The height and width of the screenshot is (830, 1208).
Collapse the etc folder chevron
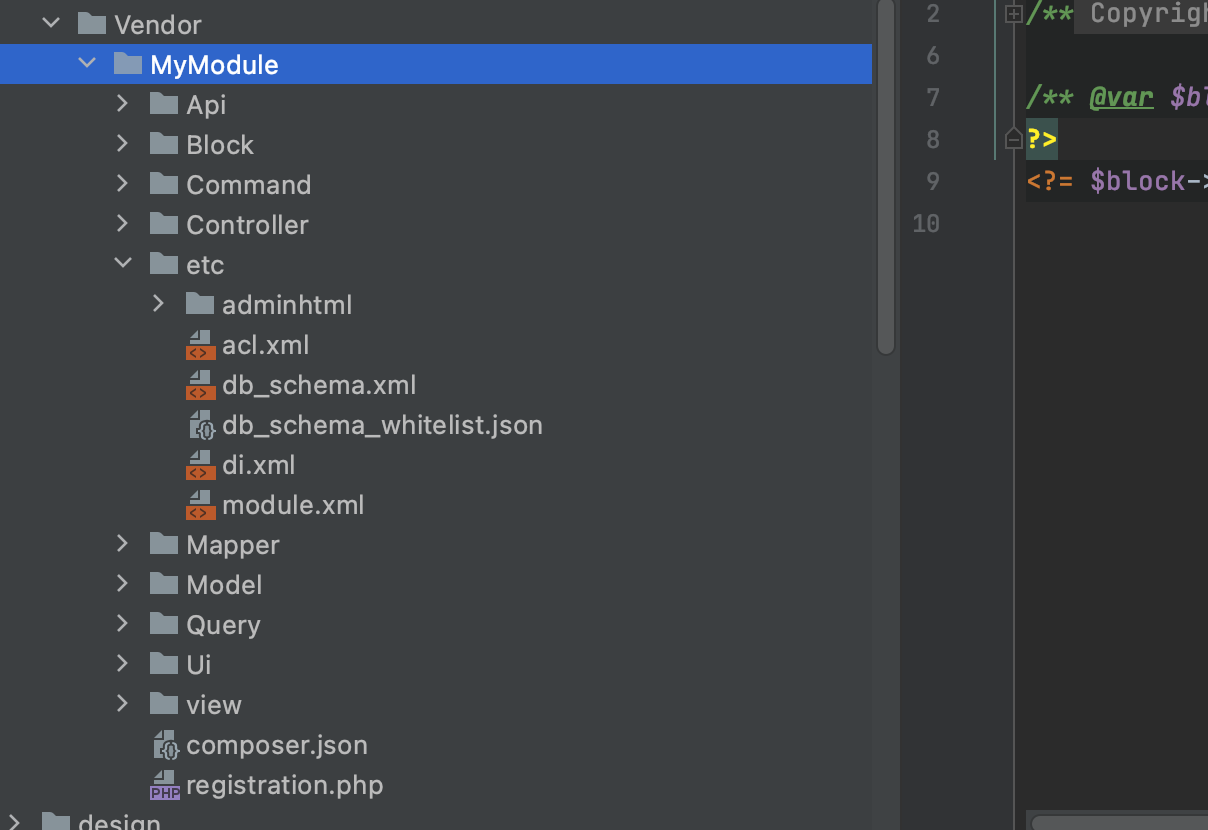123,263
